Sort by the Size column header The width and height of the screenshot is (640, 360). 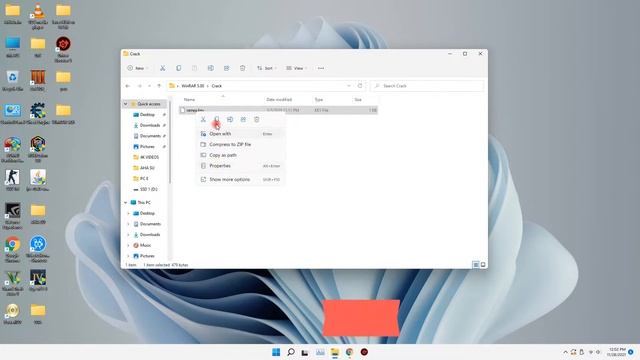(358, 100)
